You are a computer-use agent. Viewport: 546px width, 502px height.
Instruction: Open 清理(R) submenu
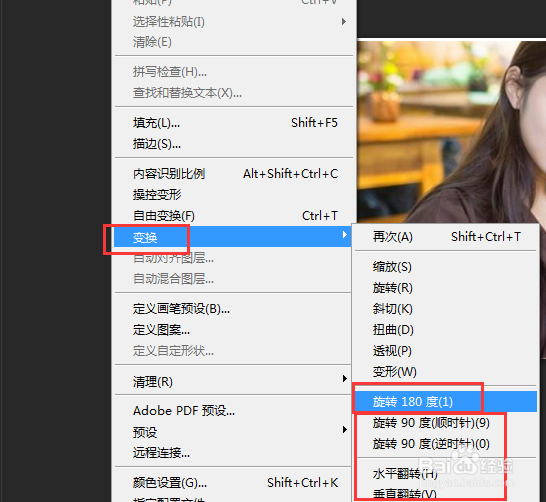[233, 382]
